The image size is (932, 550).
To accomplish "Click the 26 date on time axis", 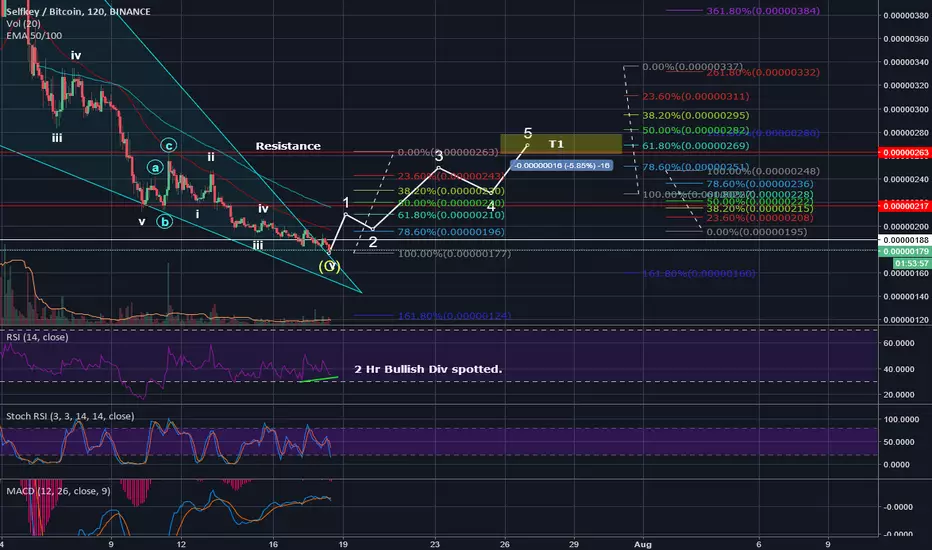I will click(x=505, y=544).
